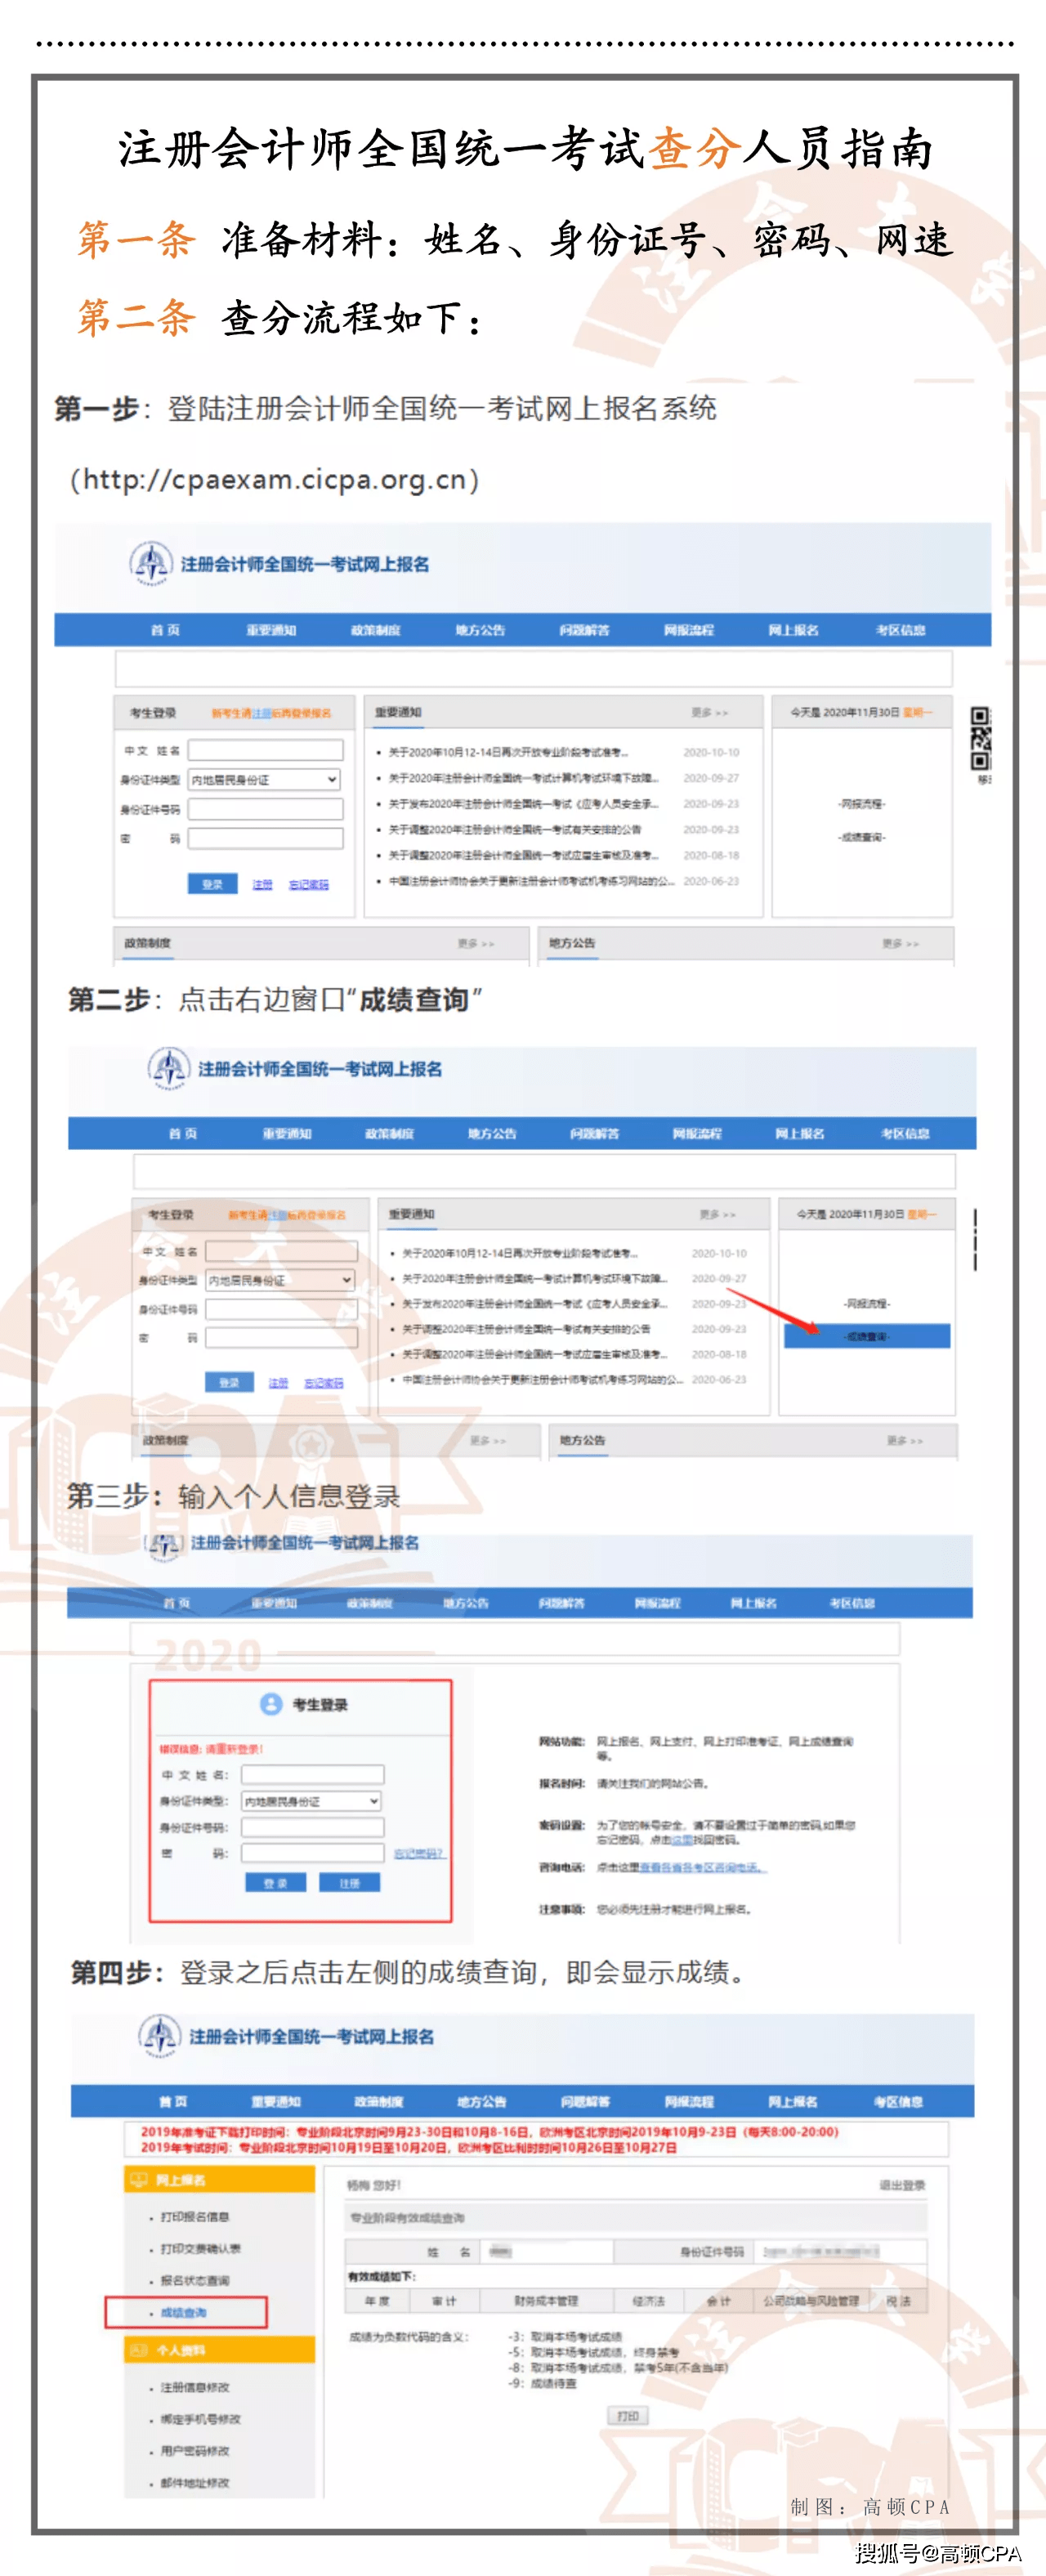Open 网上报名 in step-two navigation bar
Viewport: 1046px width, 2576px height.
coord(800,1133)
